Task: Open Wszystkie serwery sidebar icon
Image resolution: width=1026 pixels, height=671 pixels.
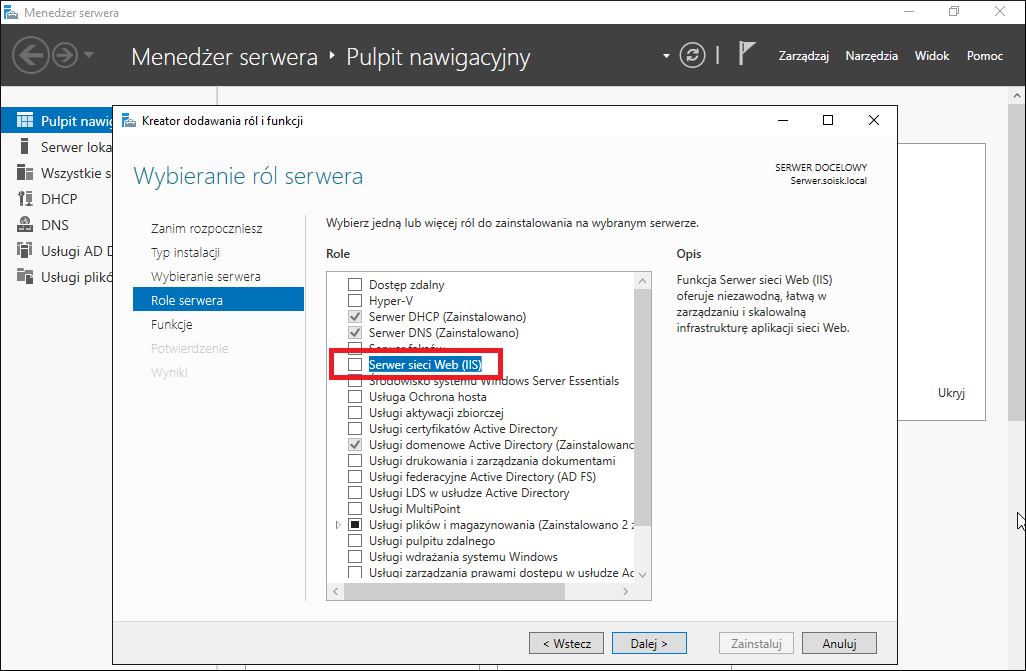Action: [x=25, y=173]
